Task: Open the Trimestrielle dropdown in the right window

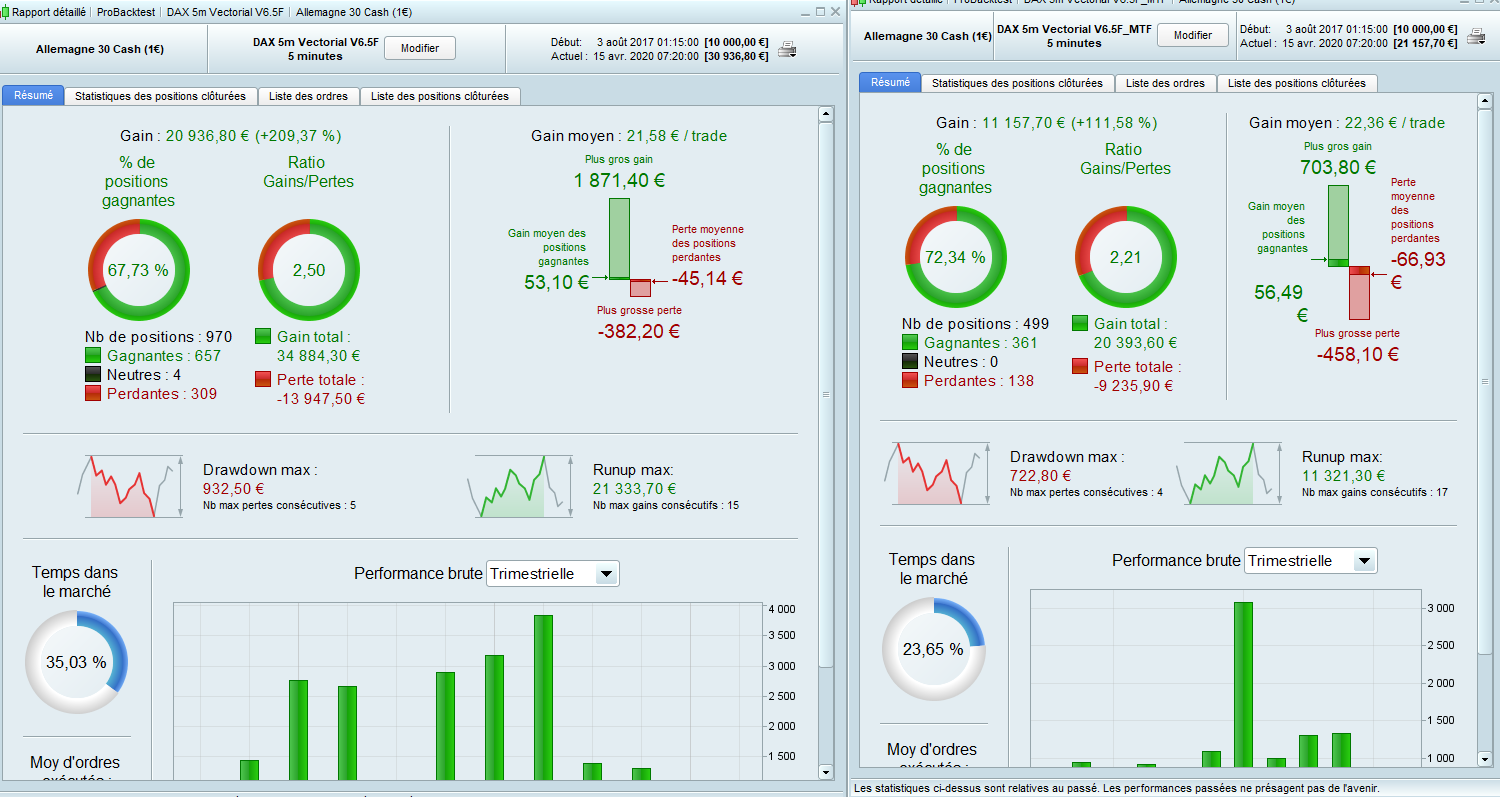Action: click(1310, 561)
